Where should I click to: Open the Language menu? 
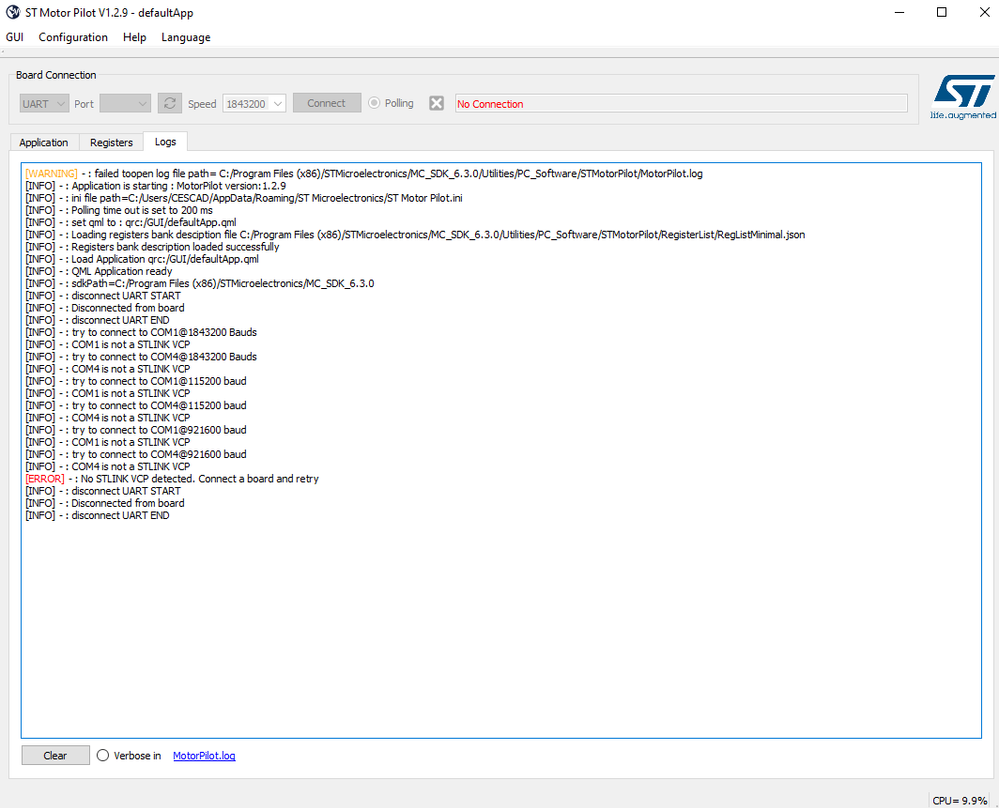[x=186, y=37]
